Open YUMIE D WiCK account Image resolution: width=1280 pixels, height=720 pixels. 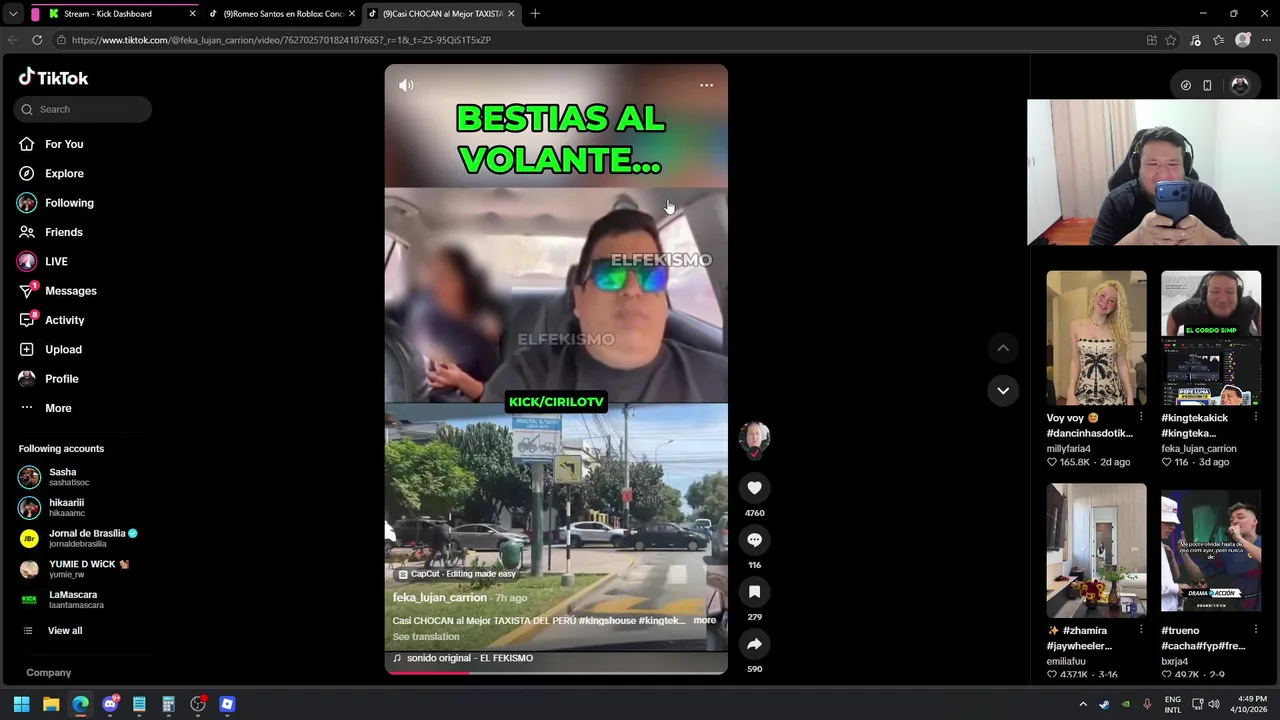click(x=74, y=569)
